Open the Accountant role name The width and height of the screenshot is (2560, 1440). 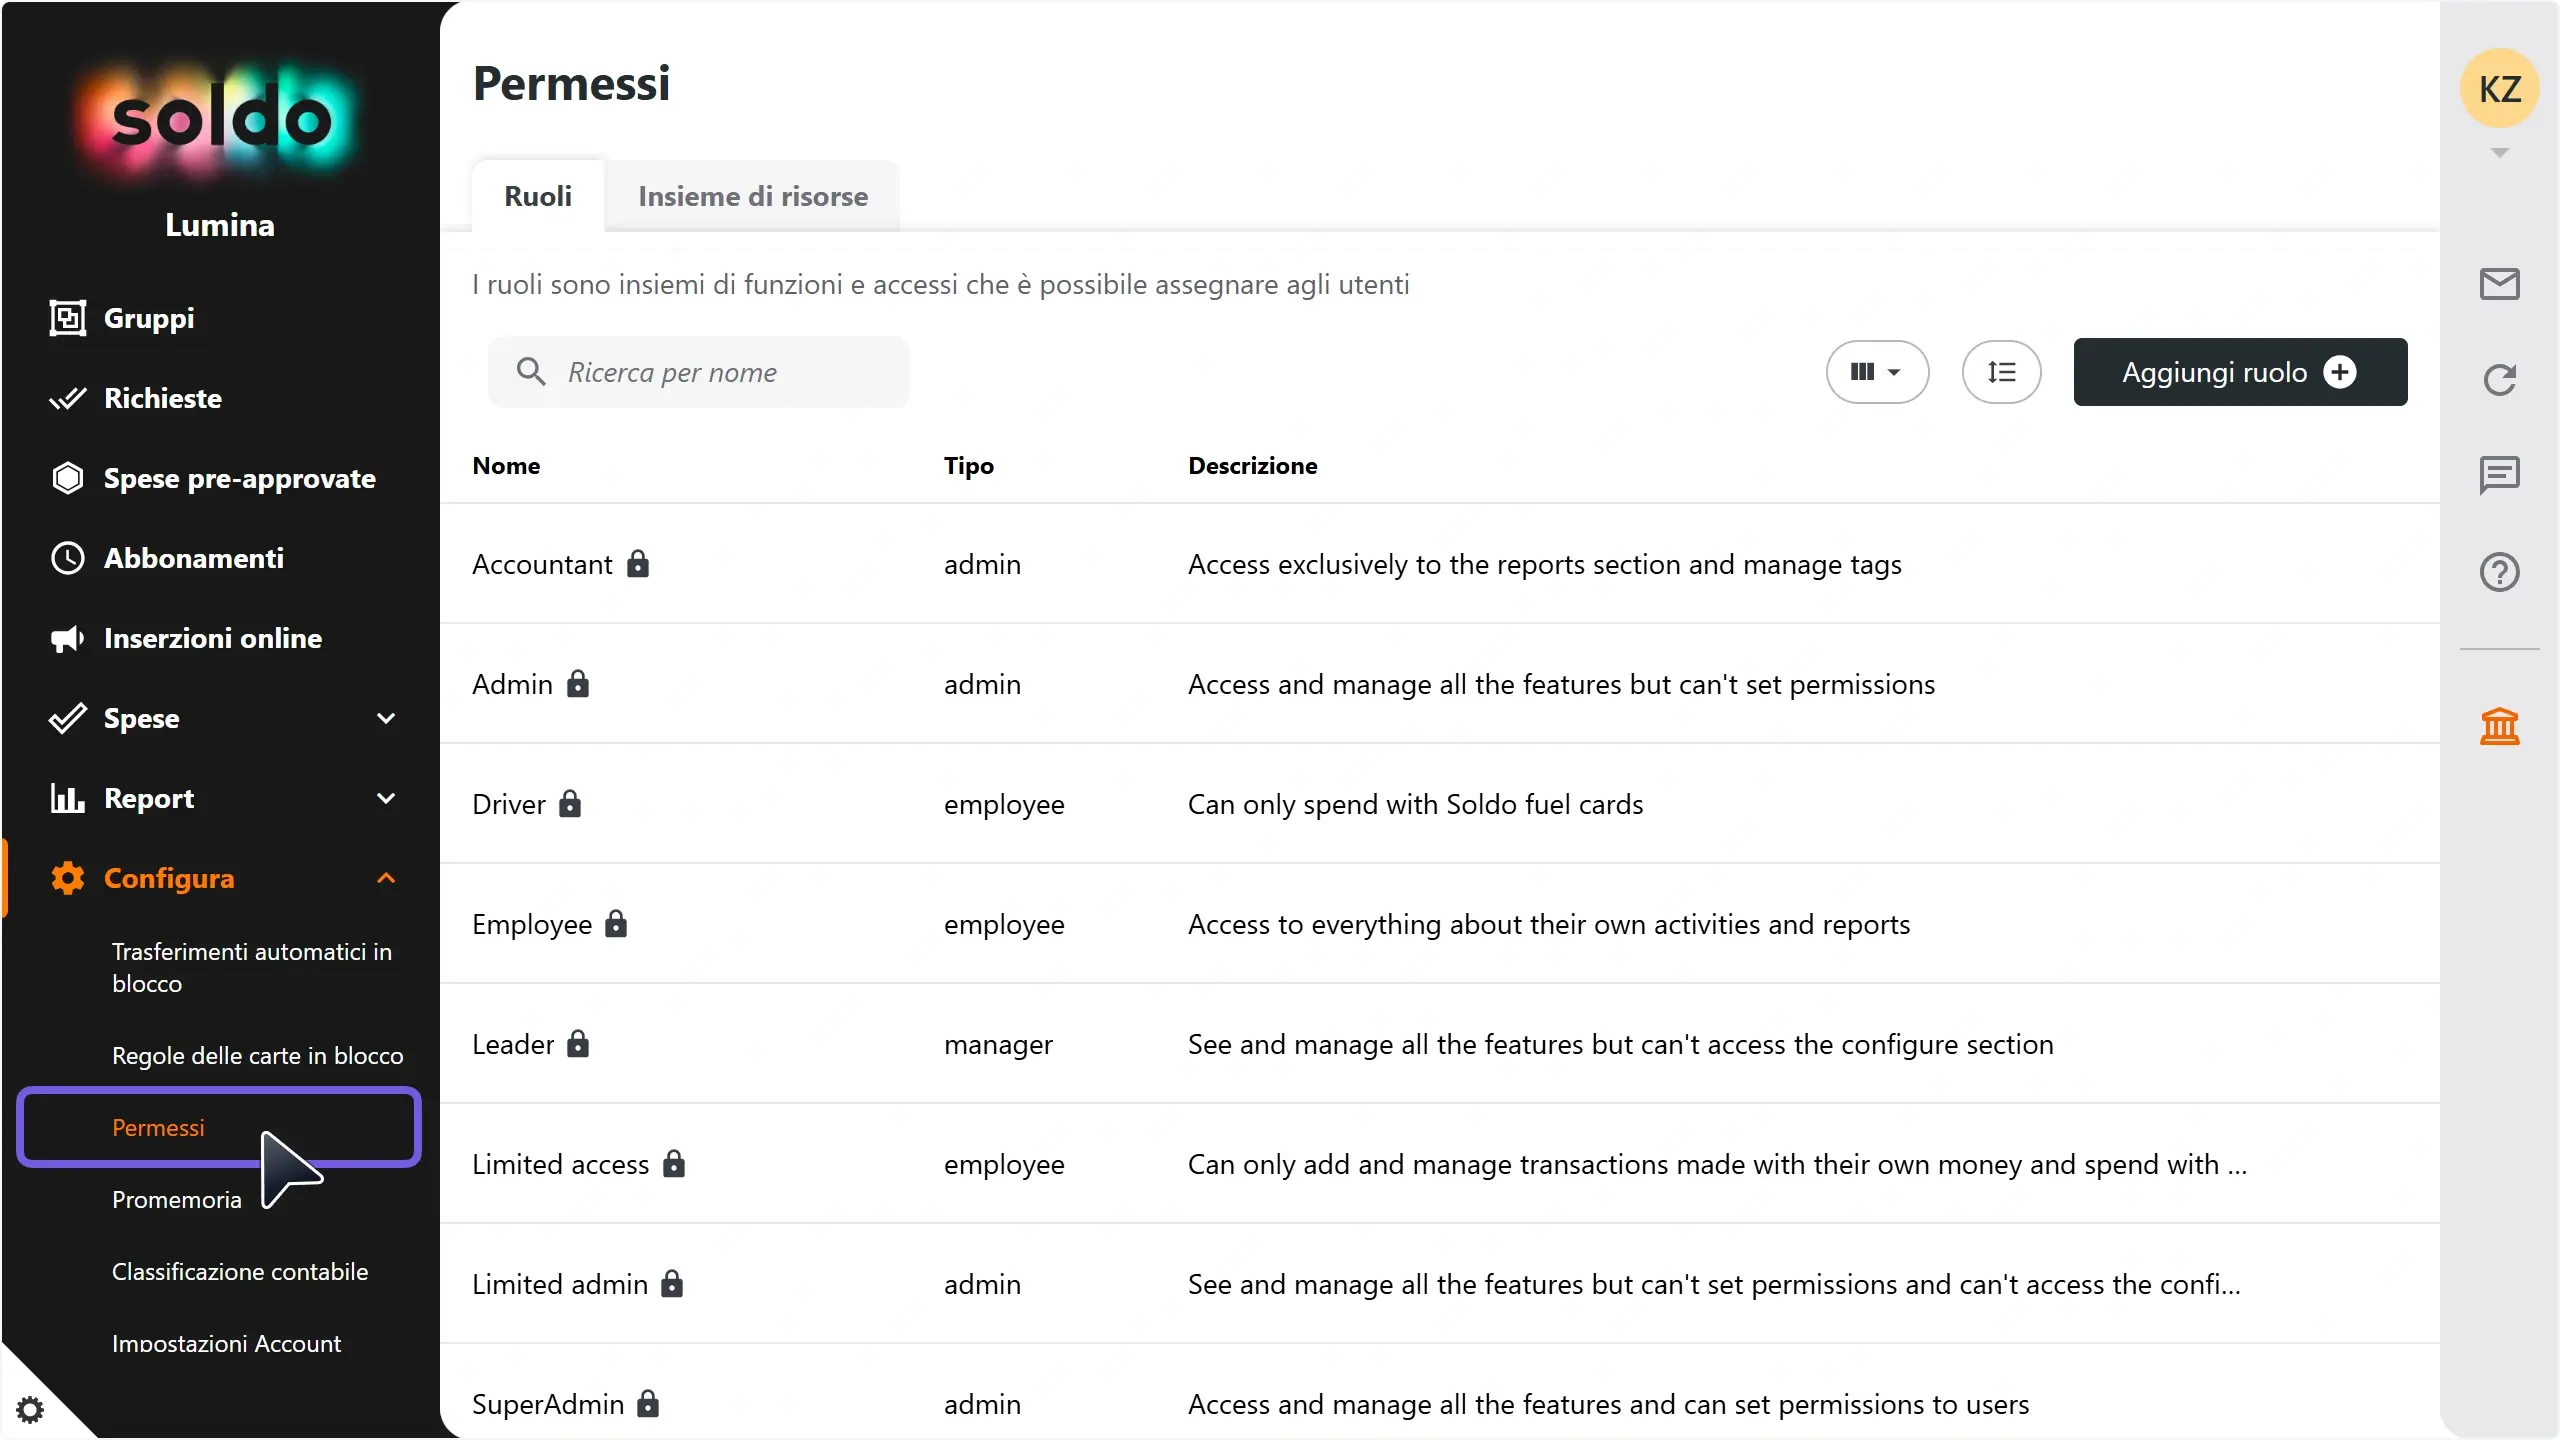click(x=542, y=564)
